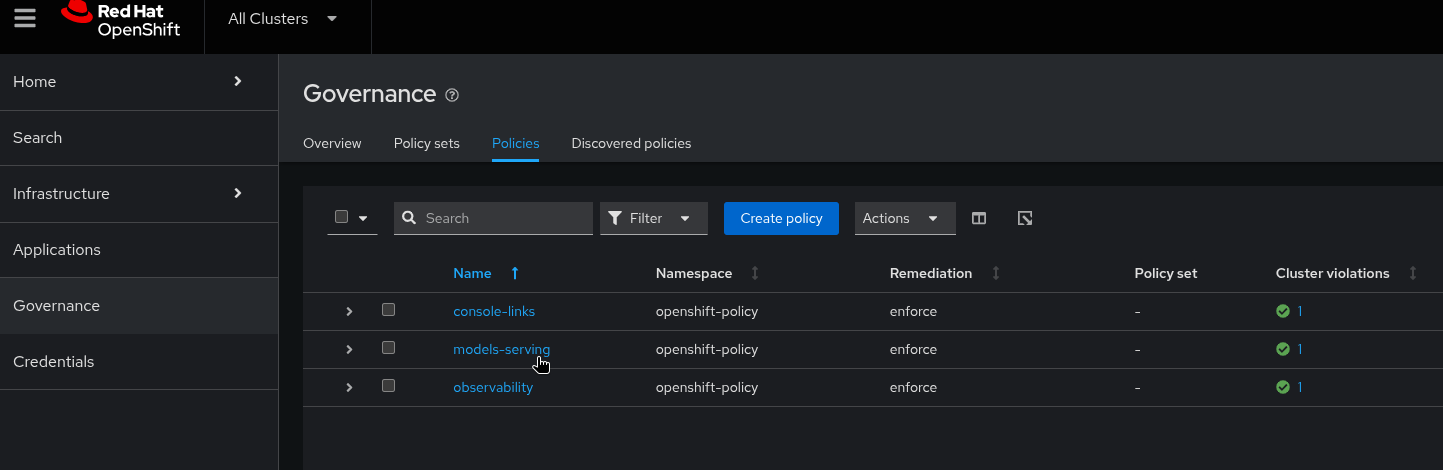This screenshot has width=1443, height=470.
Task: Click the Governance page heading
Action: 370,94
